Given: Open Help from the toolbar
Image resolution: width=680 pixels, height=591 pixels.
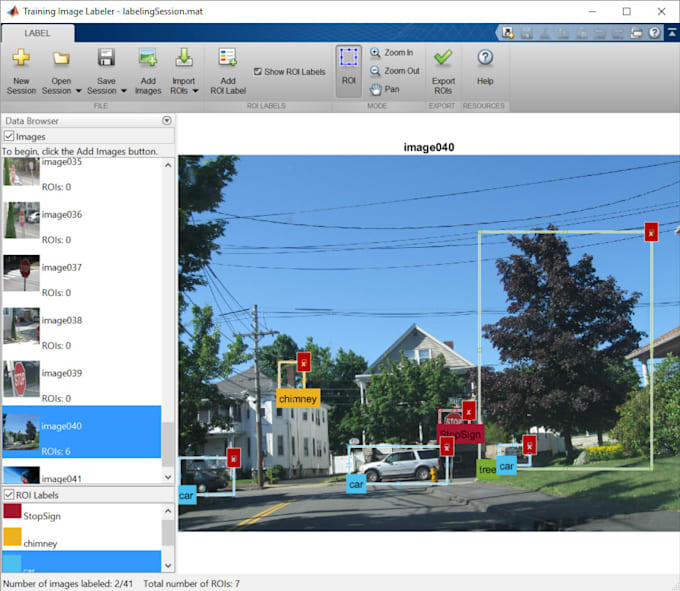Looking at the screenshot, I should pyautogui.click(x=485, y=59).
